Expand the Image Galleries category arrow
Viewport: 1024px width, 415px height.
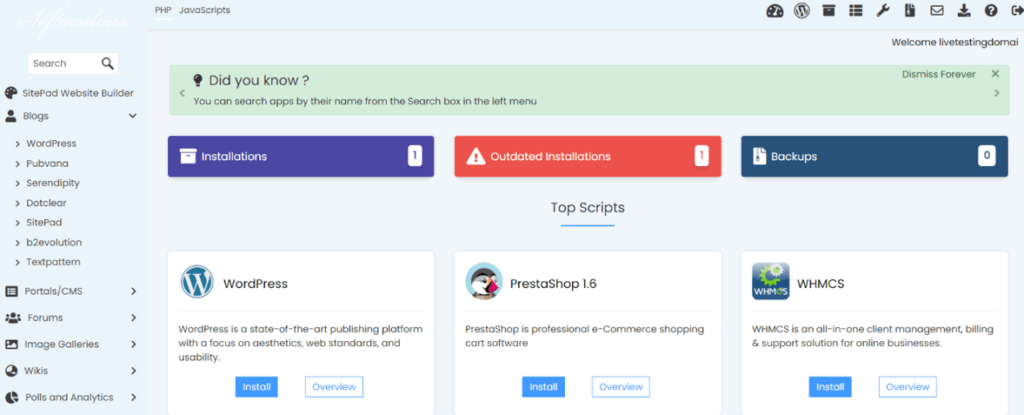[x=133, y=344]
